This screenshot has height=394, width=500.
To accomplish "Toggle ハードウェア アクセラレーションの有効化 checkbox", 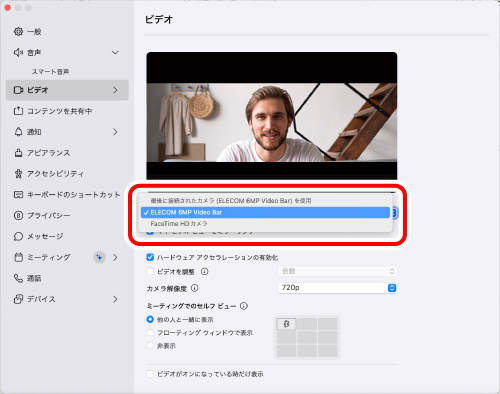I will [150, 257].
